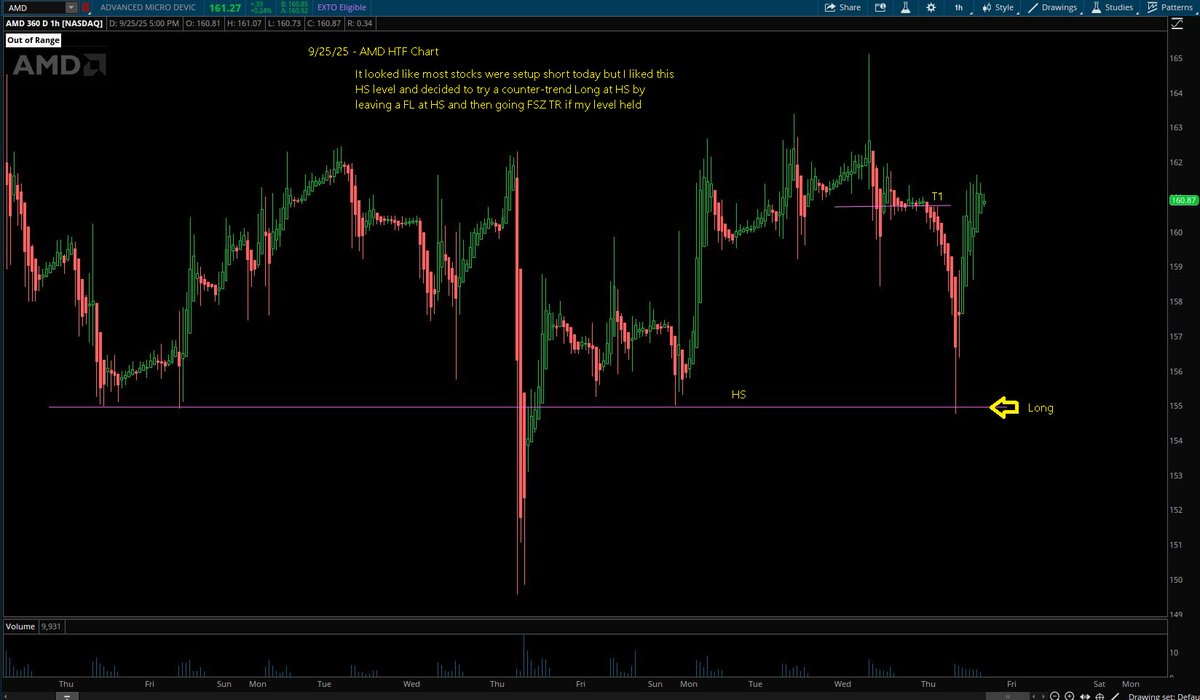Image resolution: width=1200 pixels, height=700 pixels.
Task: Open the symbol selector dropdown arrow
Action: pos(71,7)
